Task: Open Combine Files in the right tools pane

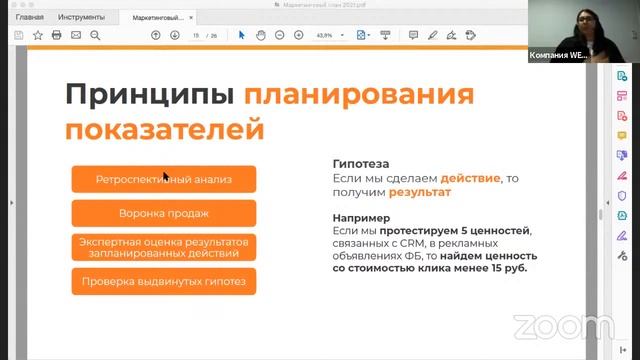Action: click(622, 156)
